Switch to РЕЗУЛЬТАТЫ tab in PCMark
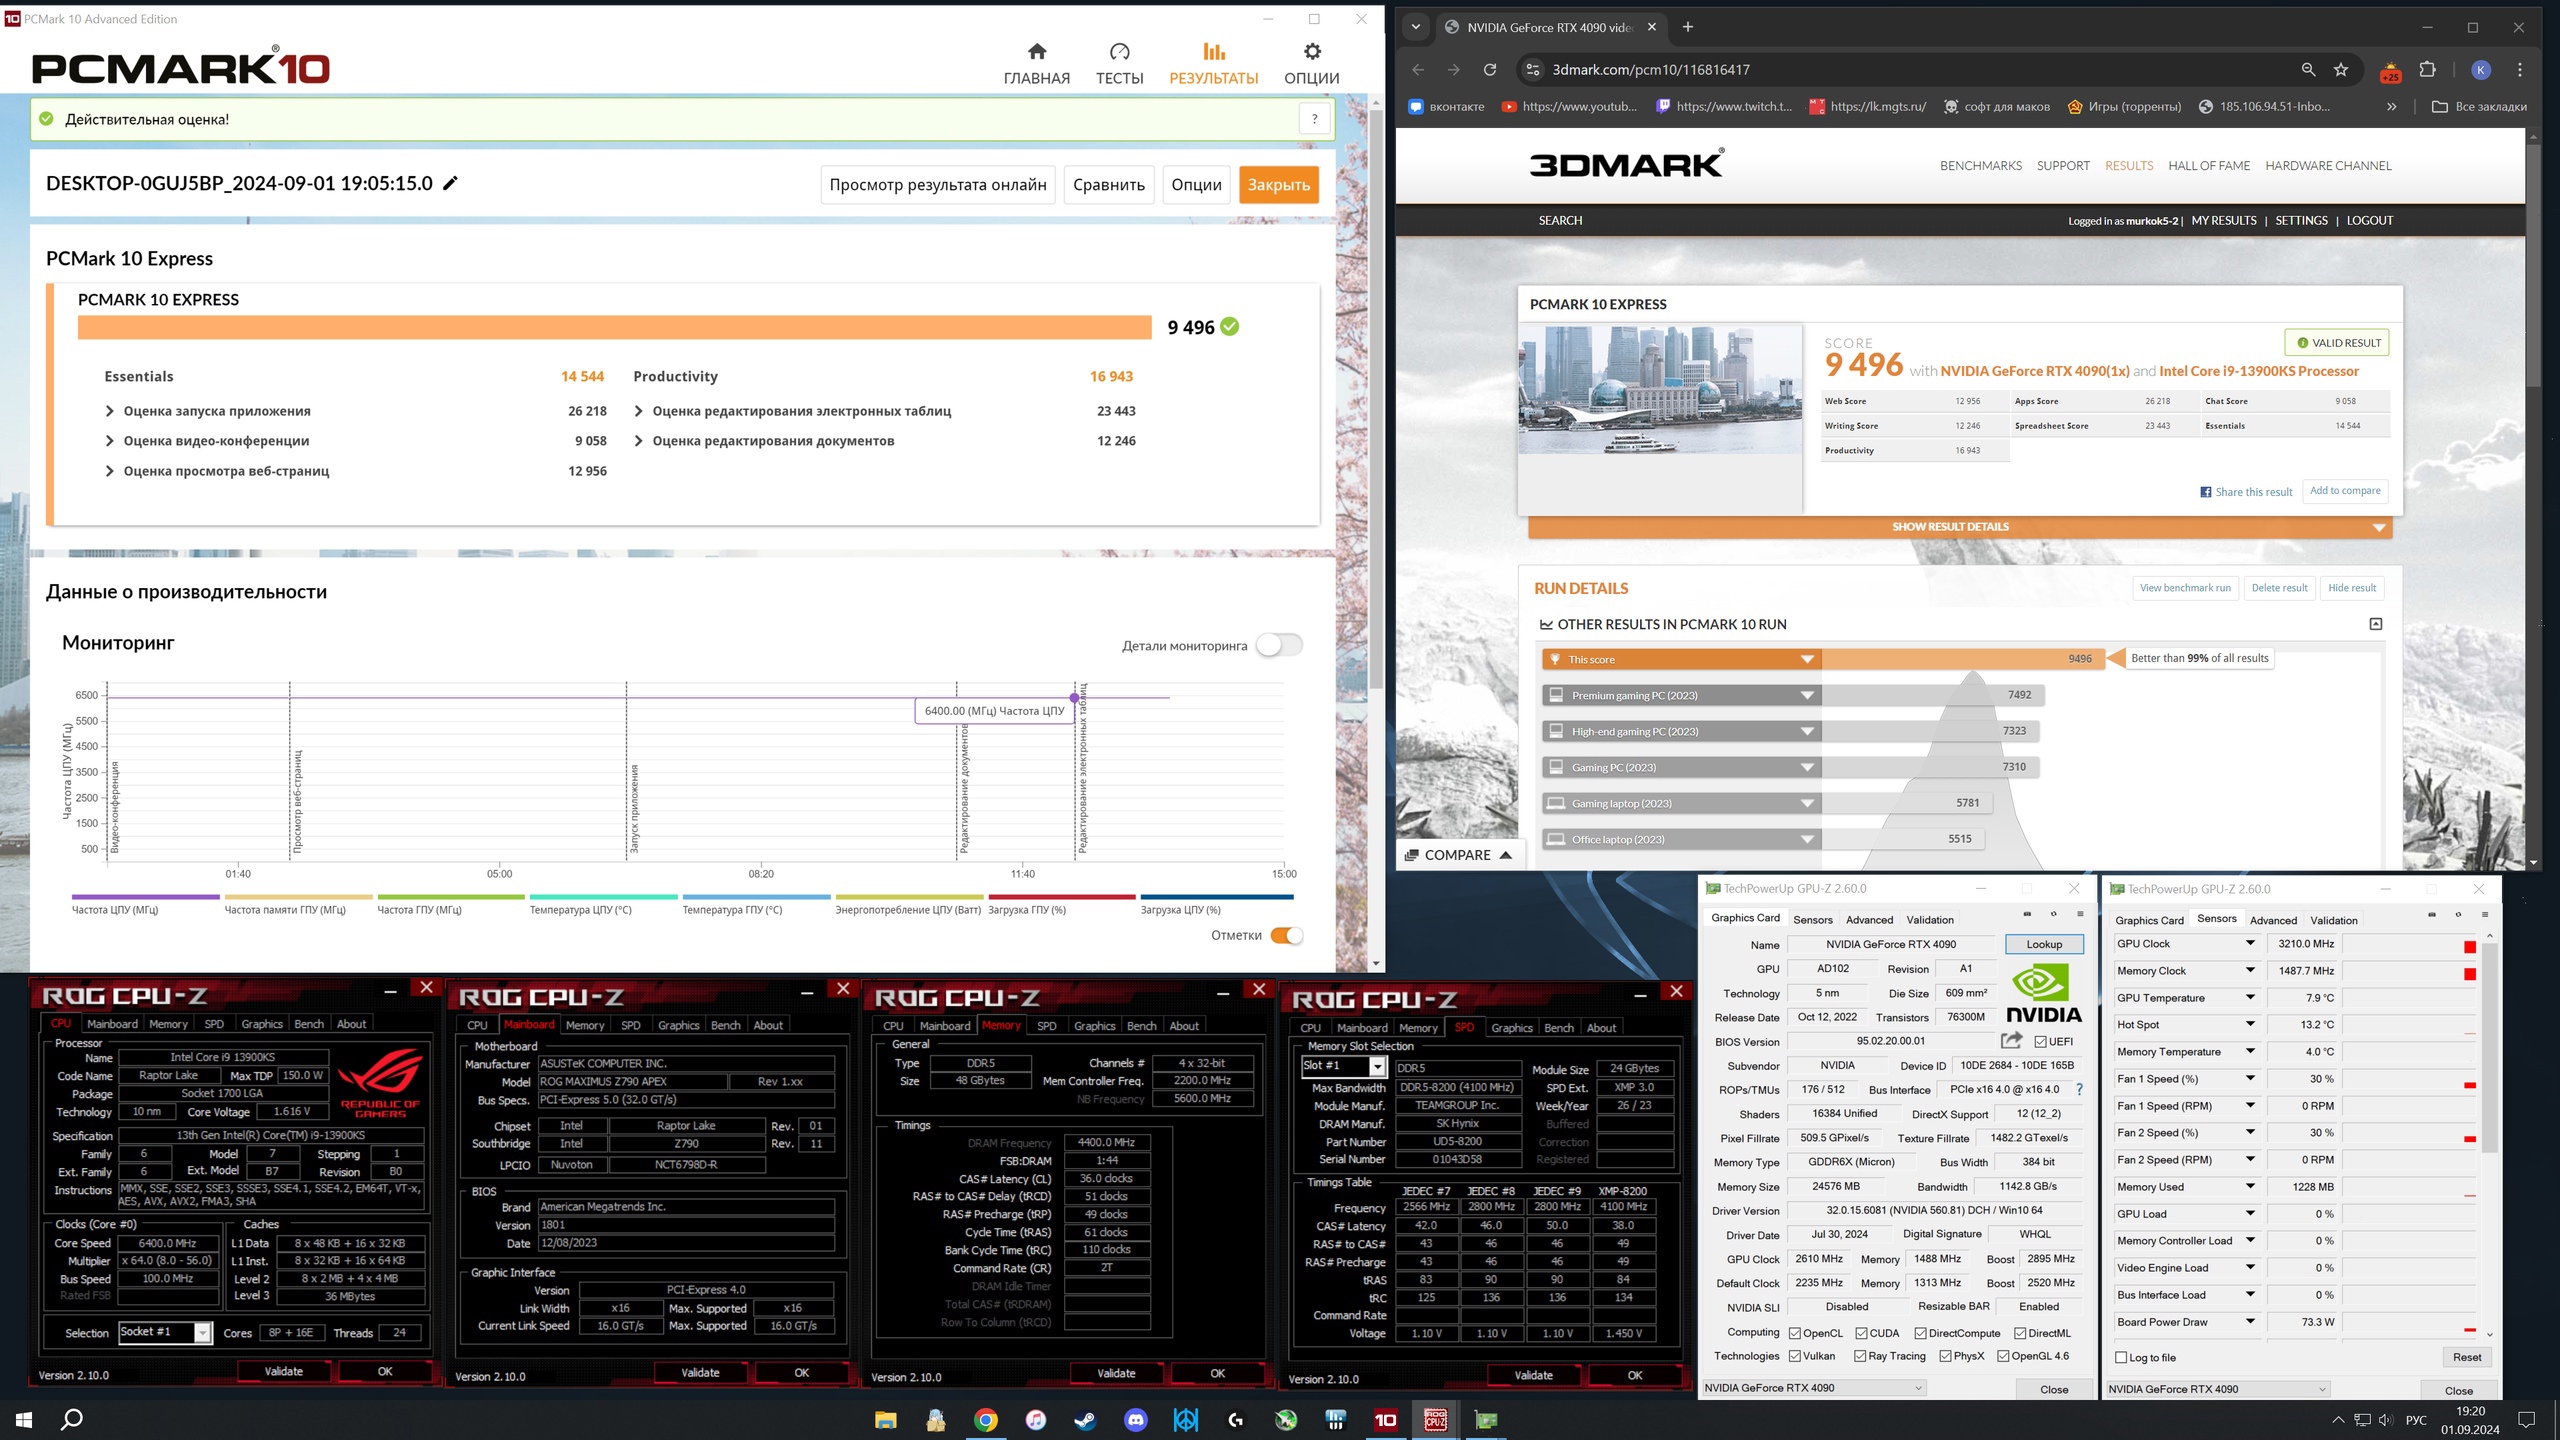Image resolution: width=2560 pixels, height=1440 pixels. point(1213,64)
